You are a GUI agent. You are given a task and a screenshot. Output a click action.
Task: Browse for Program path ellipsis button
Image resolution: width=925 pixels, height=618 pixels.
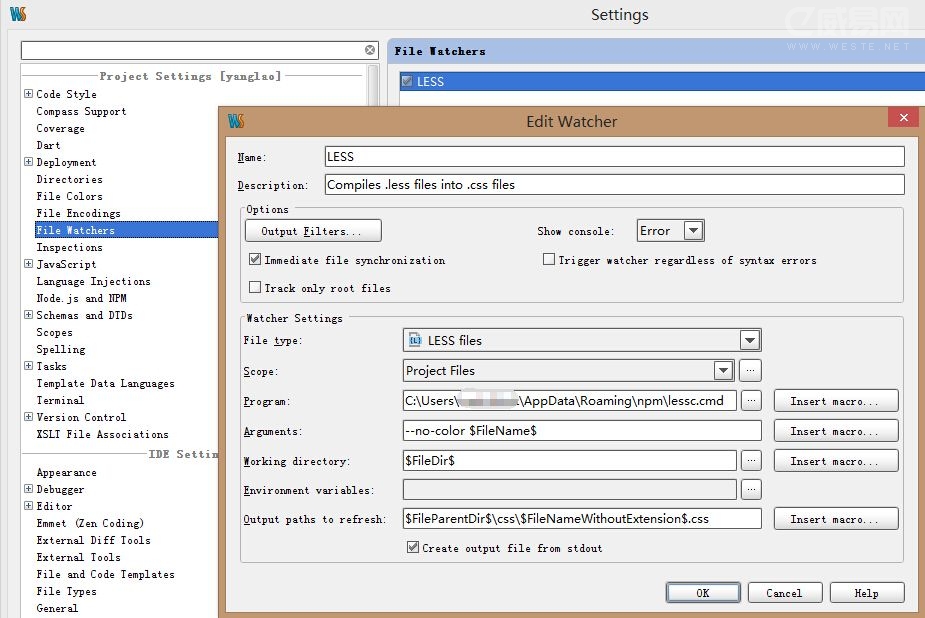[751, 400]
